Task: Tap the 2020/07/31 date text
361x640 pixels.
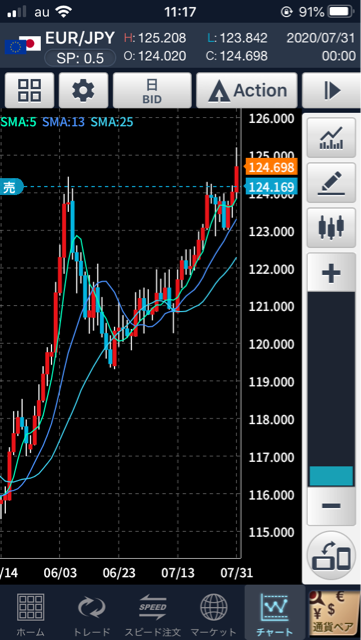Action: (x=321, y=38)
